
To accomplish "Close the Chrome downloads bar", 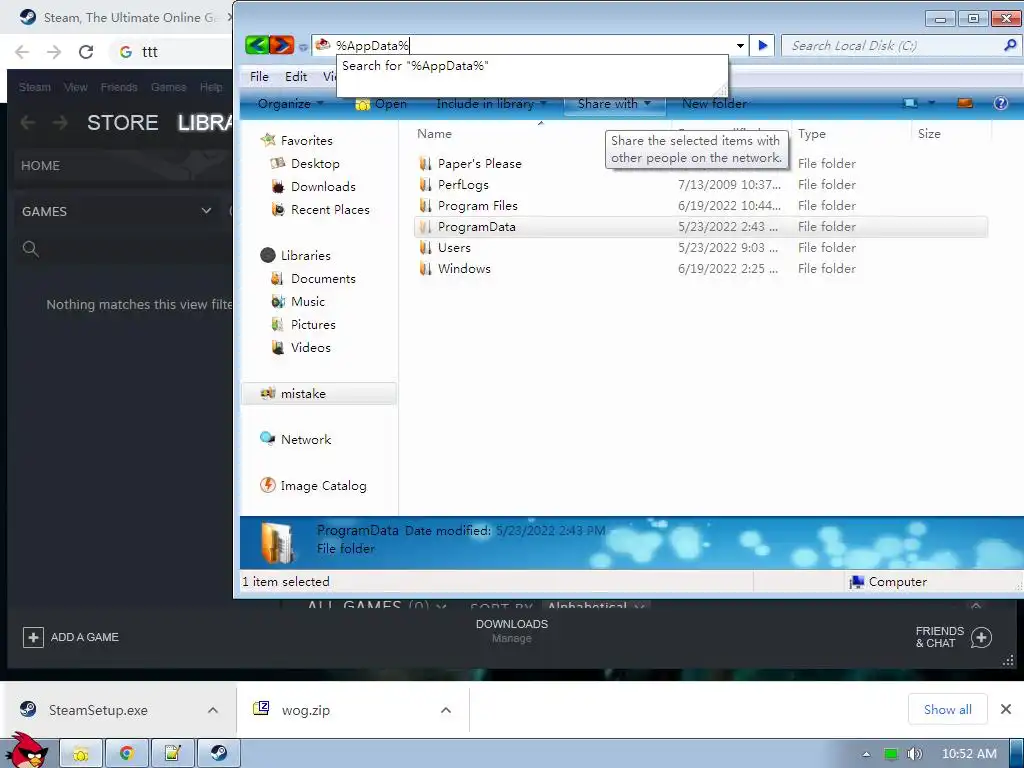I will tap(1006, 709).
